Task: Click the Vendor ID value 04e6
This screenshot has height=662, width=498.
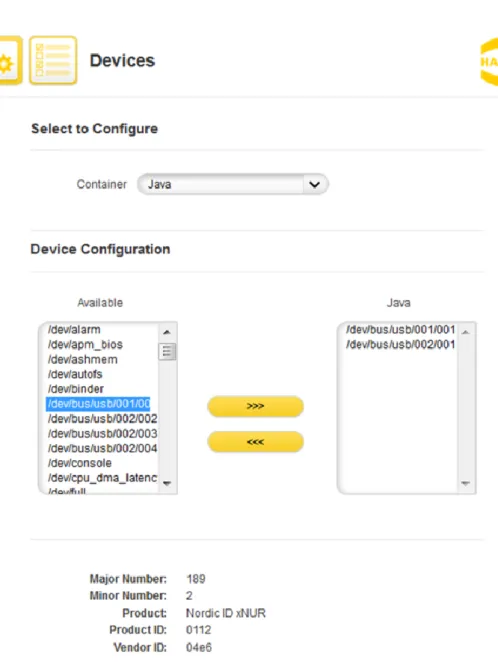Action: [x=199, y=647]
